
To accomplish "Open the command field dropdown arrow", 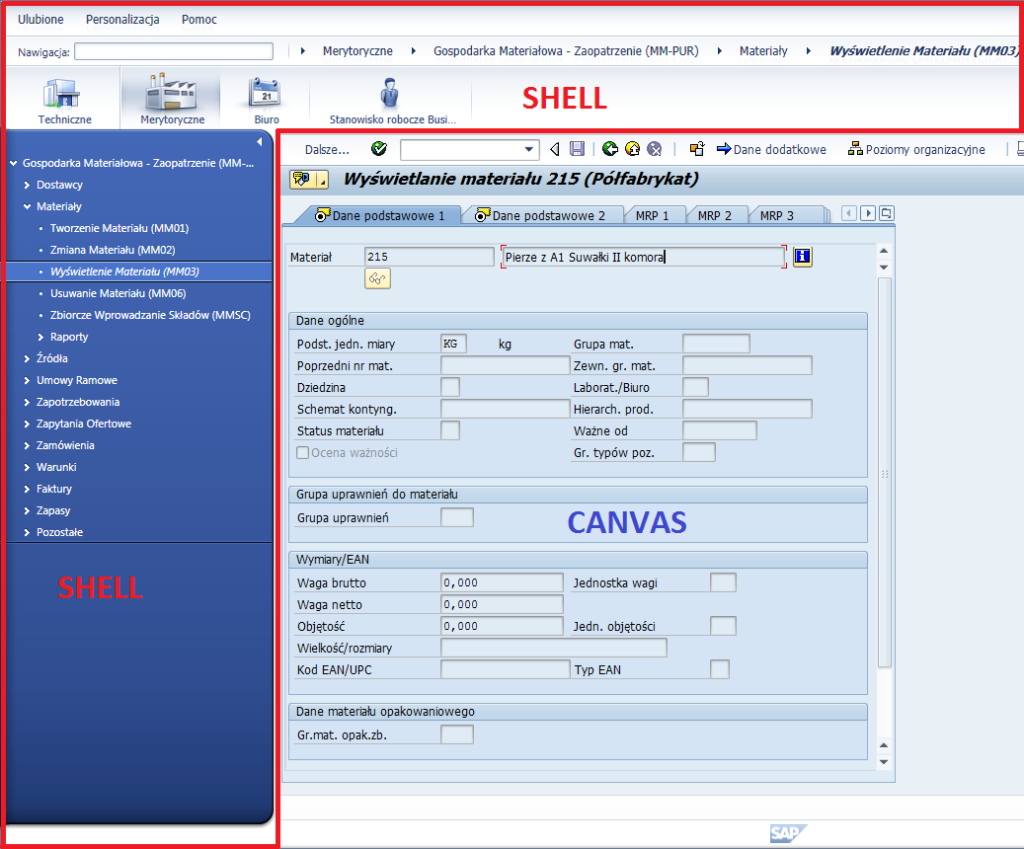I will [x=530, y=150].
